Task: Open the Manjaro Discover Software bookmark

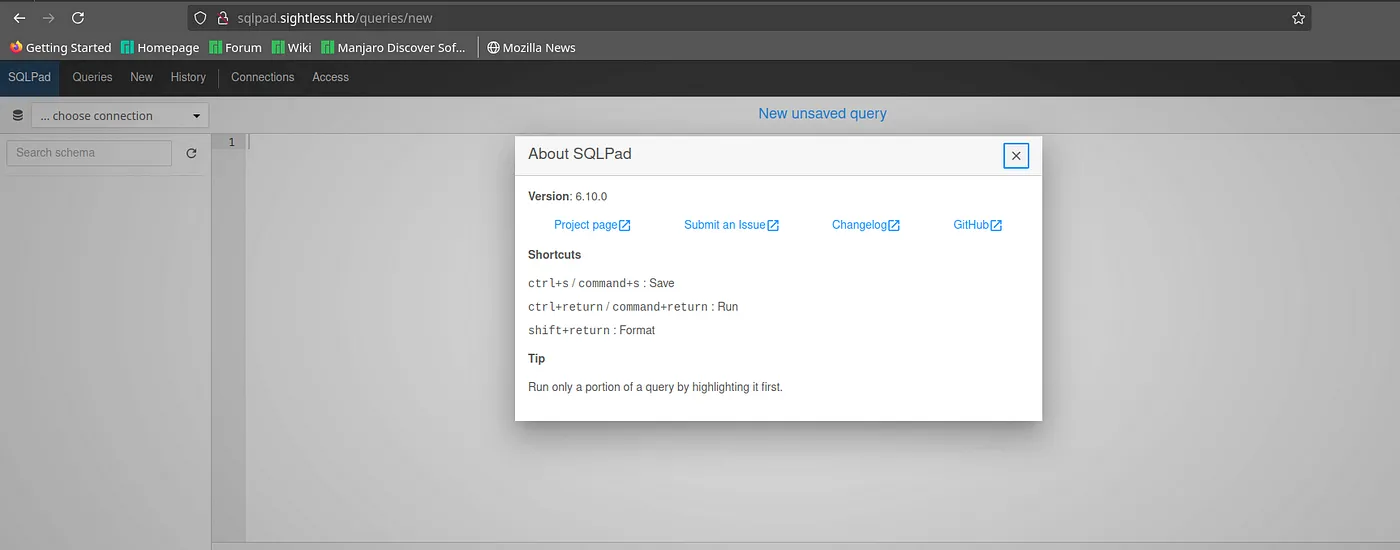Action: pos(394,47)
